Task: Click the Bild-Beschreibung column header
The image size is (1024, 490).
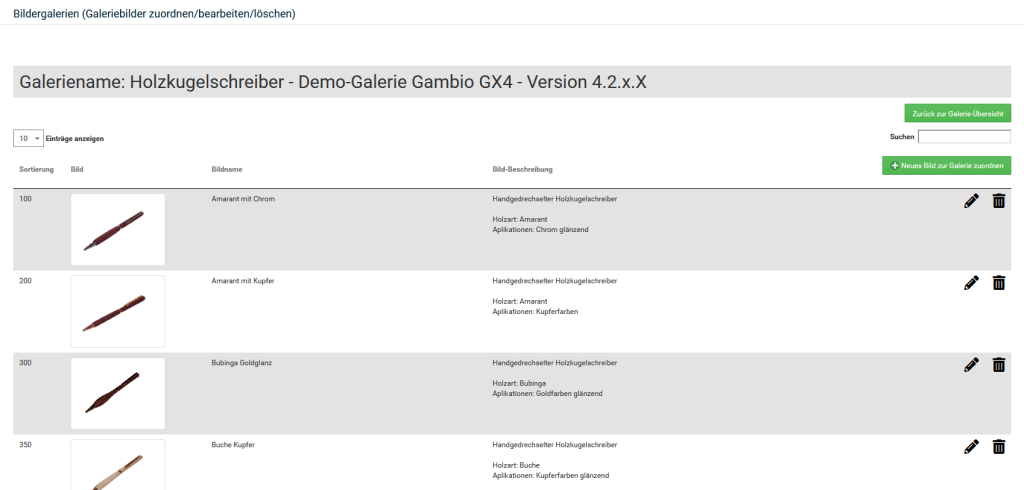Action: [523, 169]
